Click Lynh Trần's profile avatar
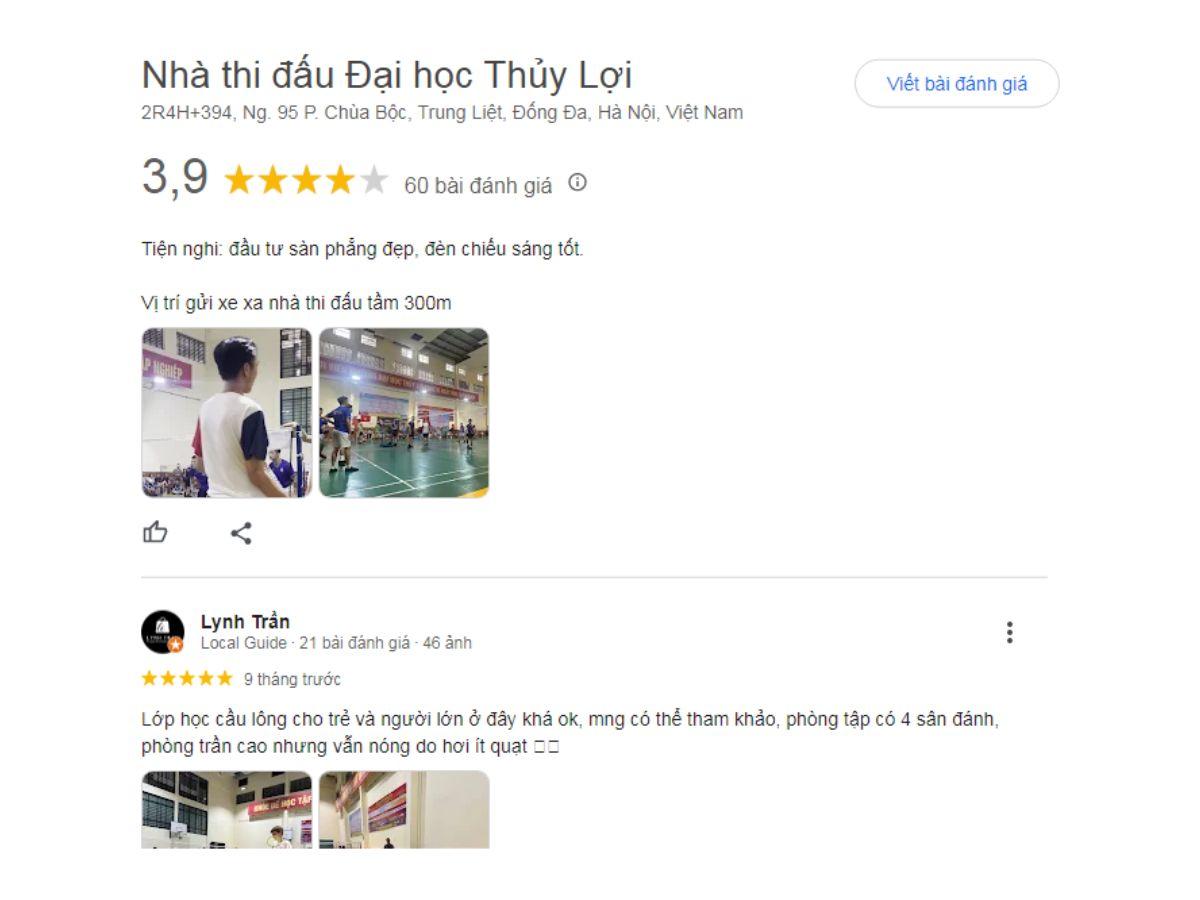The width and height of the screenshot is (1200, 900). [163, 632]
